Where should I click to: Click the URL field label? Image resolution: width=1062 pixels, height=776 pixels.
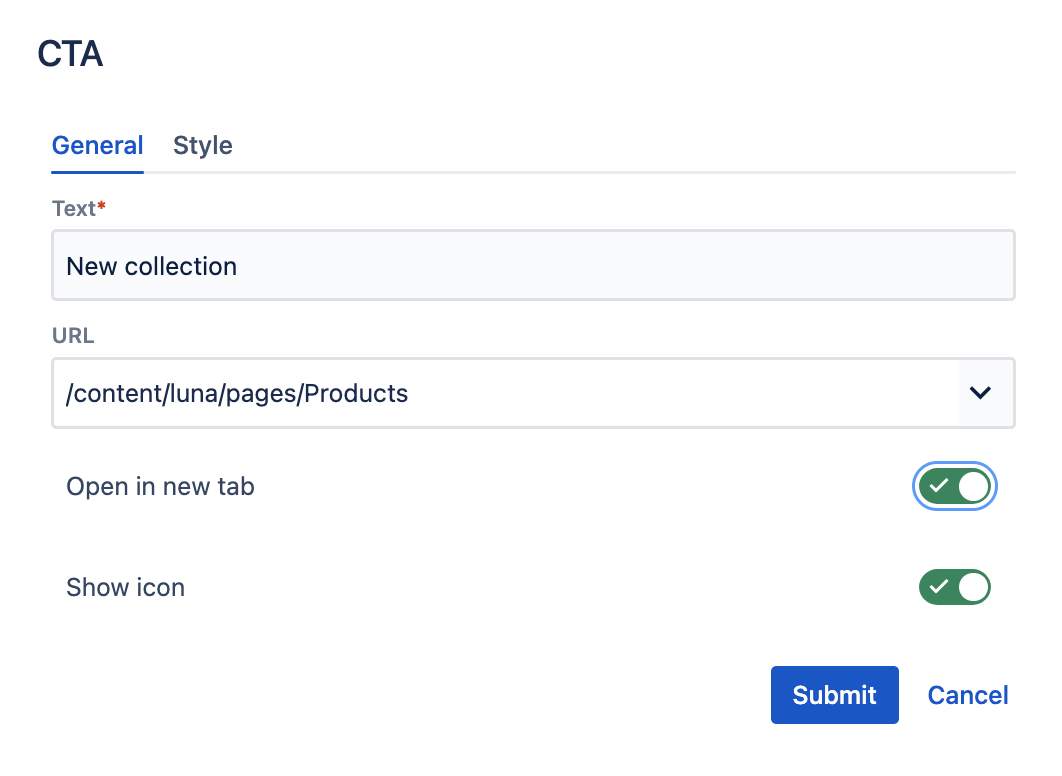click(x=73, y=336)
